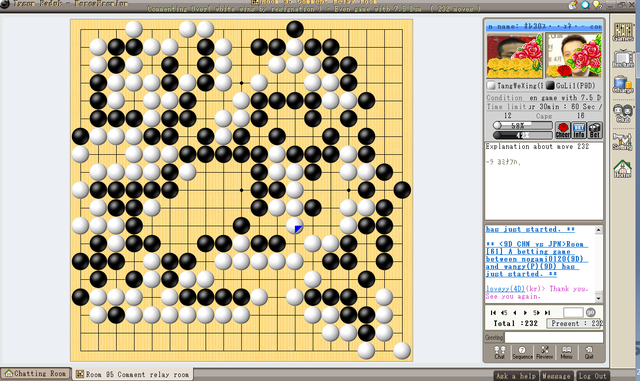Image resolution: width=640 pixels, height=381 pixels.
Task: Switch to Chatting Room tab
Action: pyautogui.click(x=36, y=374)
